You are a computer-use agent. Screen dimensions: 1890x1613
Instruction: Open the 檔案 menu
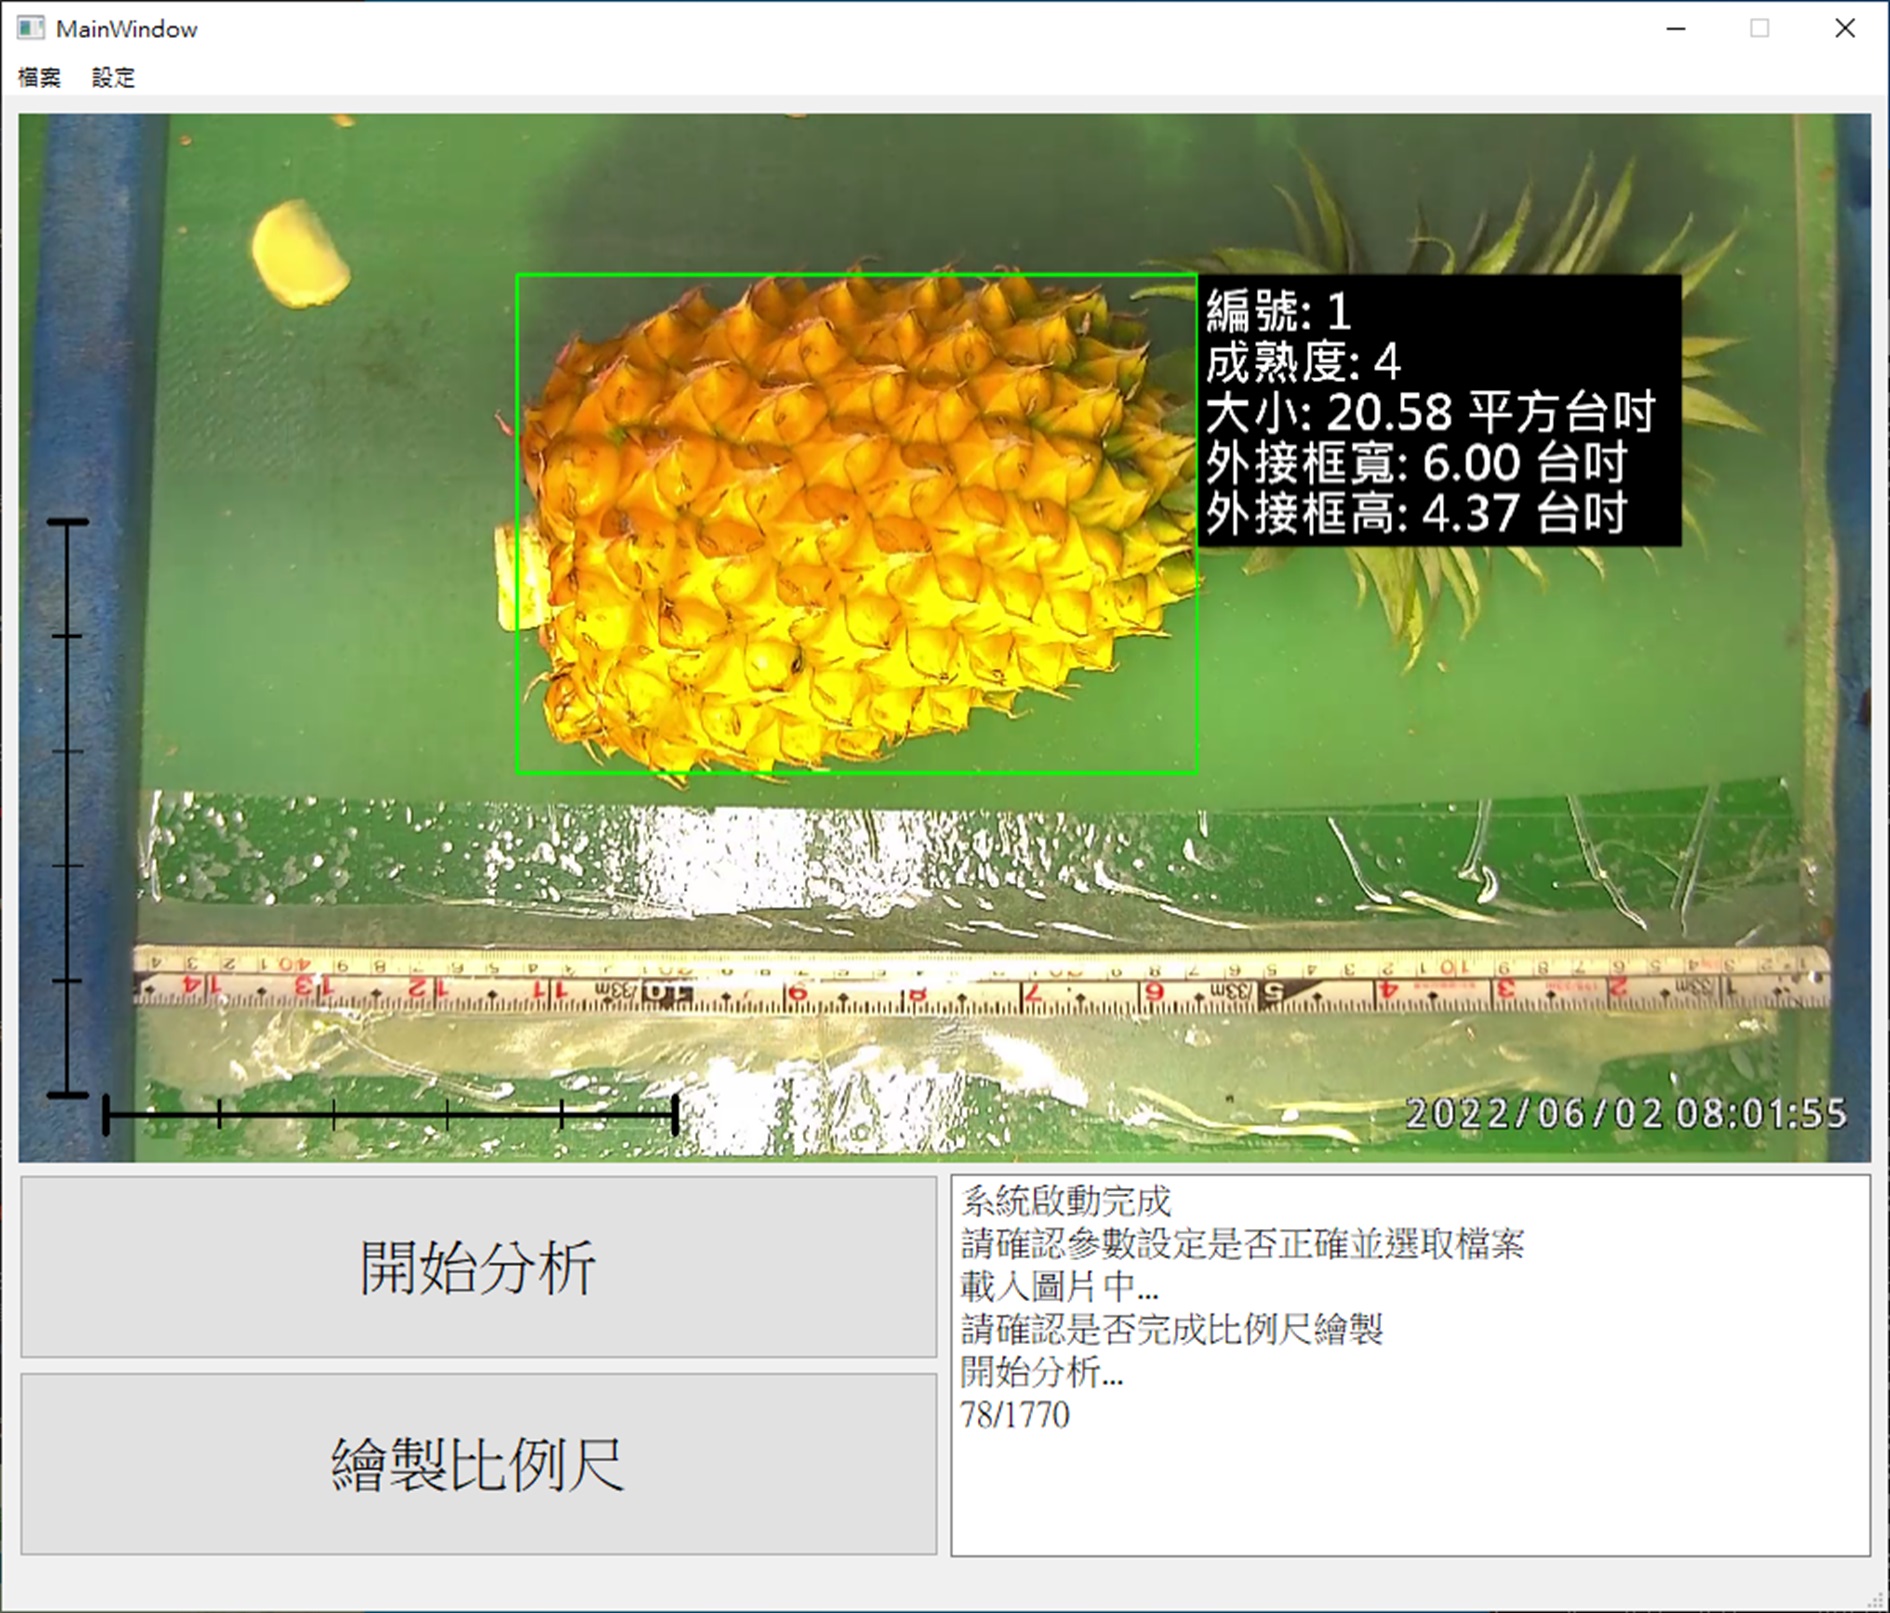tap(39, 77)
